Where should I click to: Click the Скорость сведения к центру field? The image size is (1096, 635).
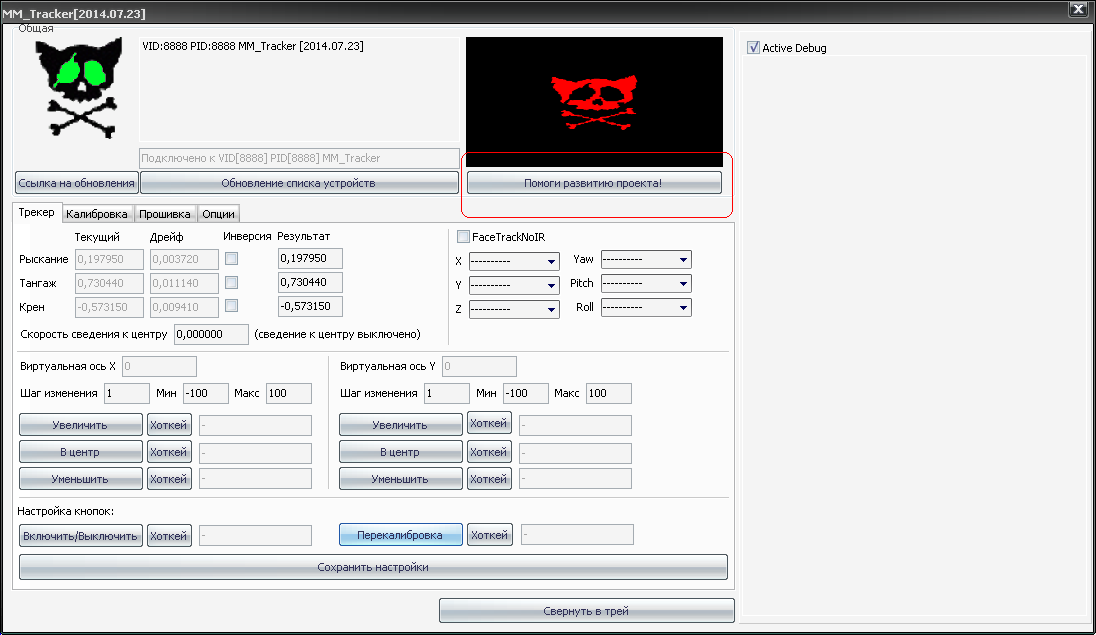coord(211,334)
